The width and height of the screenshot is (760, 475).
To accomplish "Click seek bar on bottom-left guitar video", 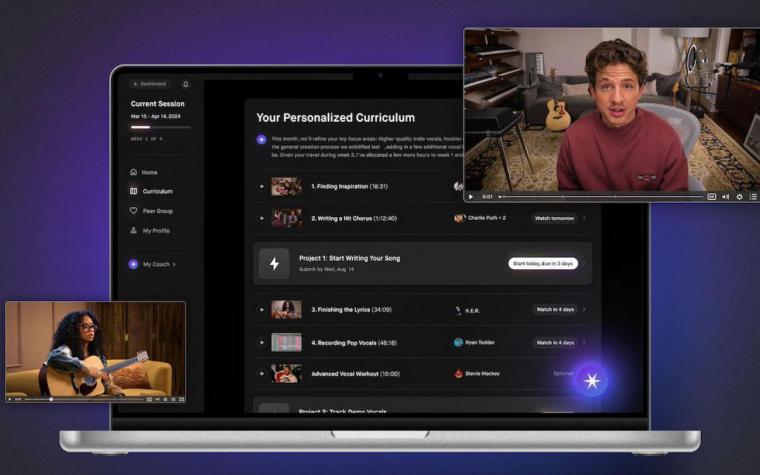I will [84, 399].
